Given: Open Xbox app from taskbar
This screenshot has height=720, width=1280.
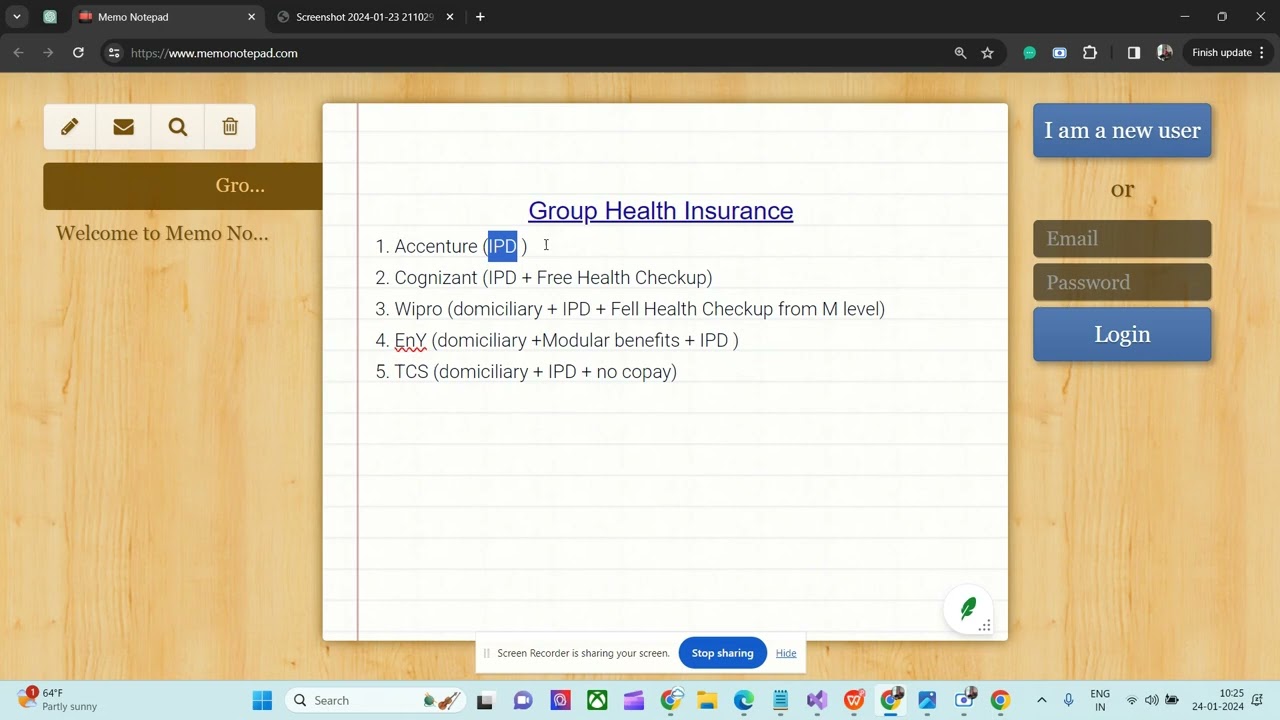Looking at the screenshot, I should [597, 700].
